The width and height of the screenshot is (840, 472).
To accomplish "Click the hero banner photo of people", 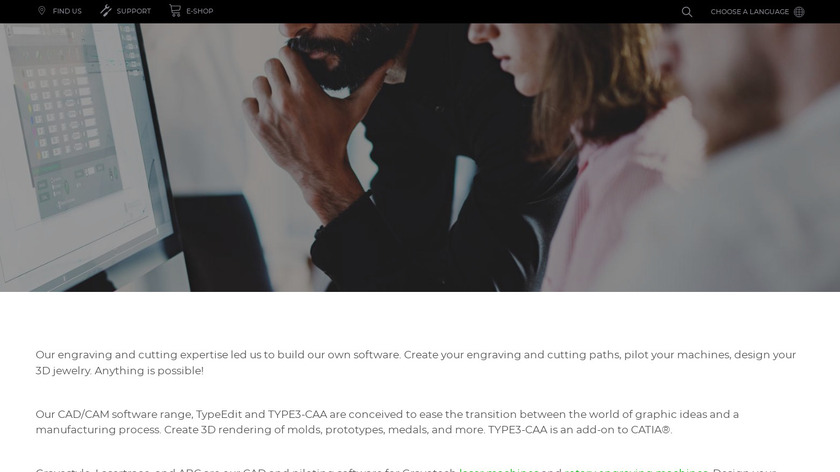I will pyautogui.click(x=420, y=158).
